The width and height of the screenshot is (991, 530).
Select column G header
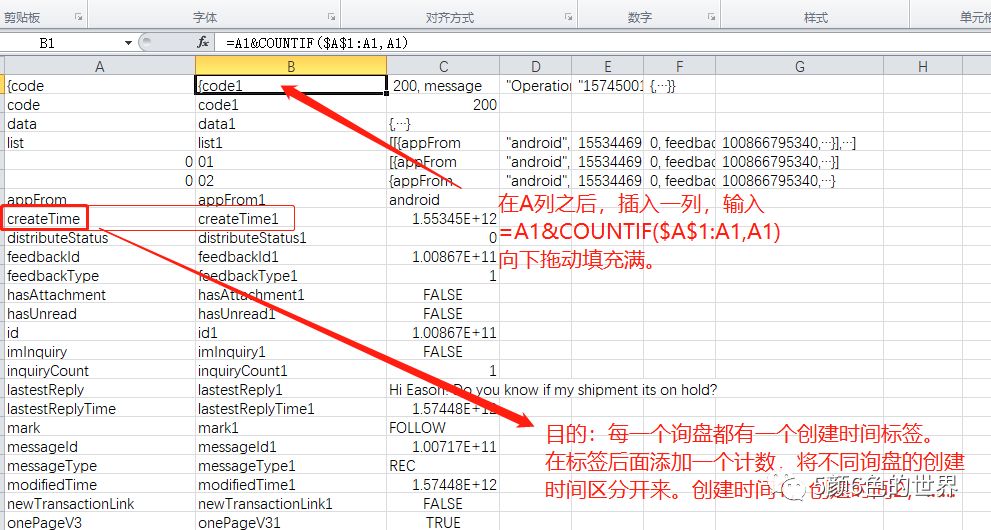(x=799, y=66)
